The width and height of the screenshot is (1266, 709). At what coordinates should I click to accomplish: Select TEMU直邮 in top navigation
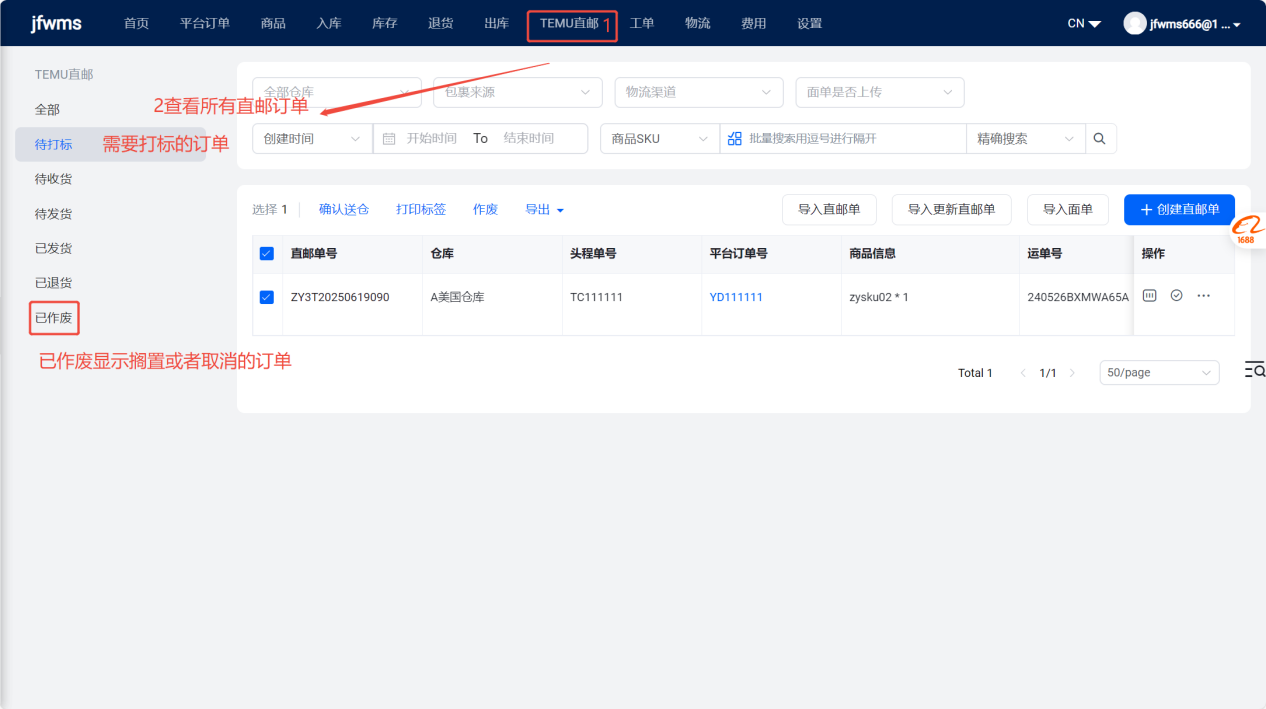click(x=569, y=23)
